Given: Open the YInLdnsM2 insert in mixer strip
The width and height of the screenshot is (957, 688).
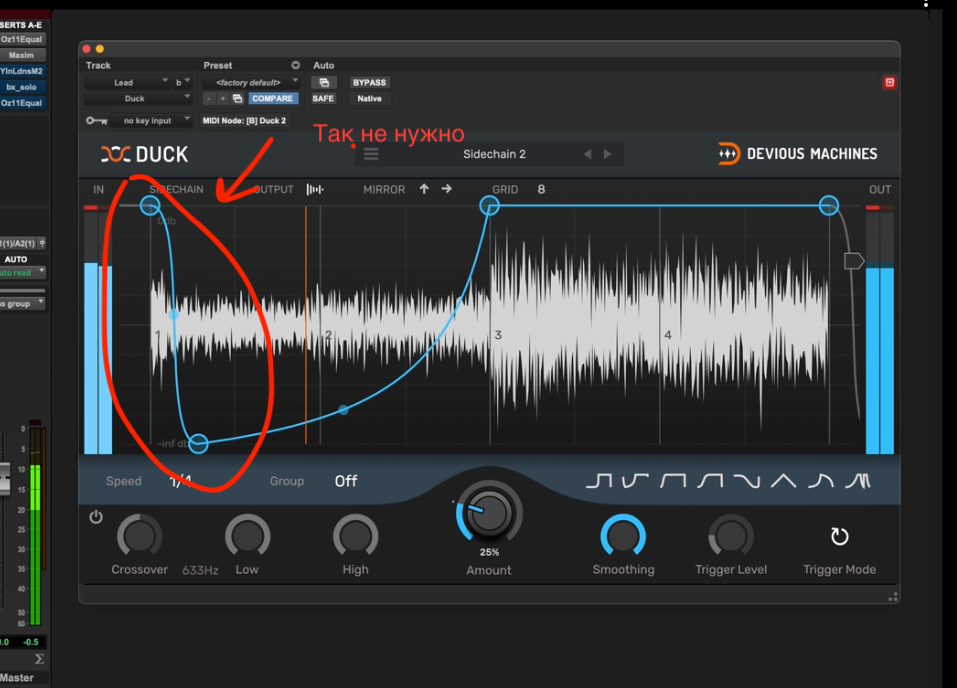Looking at the screenshot, I should click(x=23, y=71).
